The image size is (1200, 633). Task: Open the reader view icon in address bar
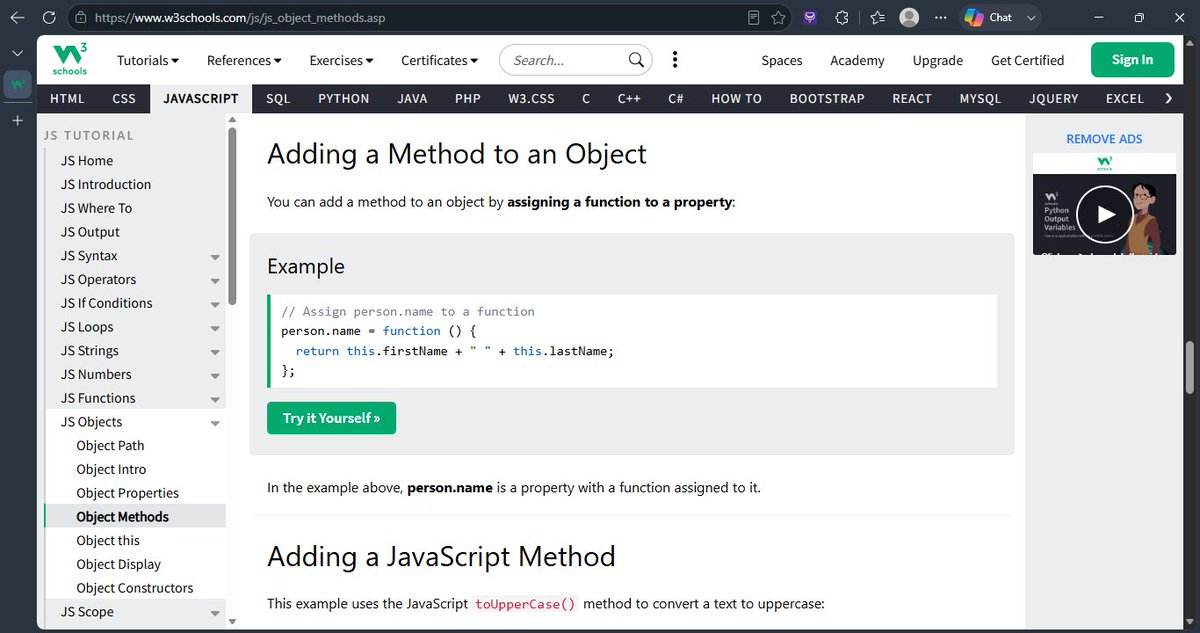point(754,17)
